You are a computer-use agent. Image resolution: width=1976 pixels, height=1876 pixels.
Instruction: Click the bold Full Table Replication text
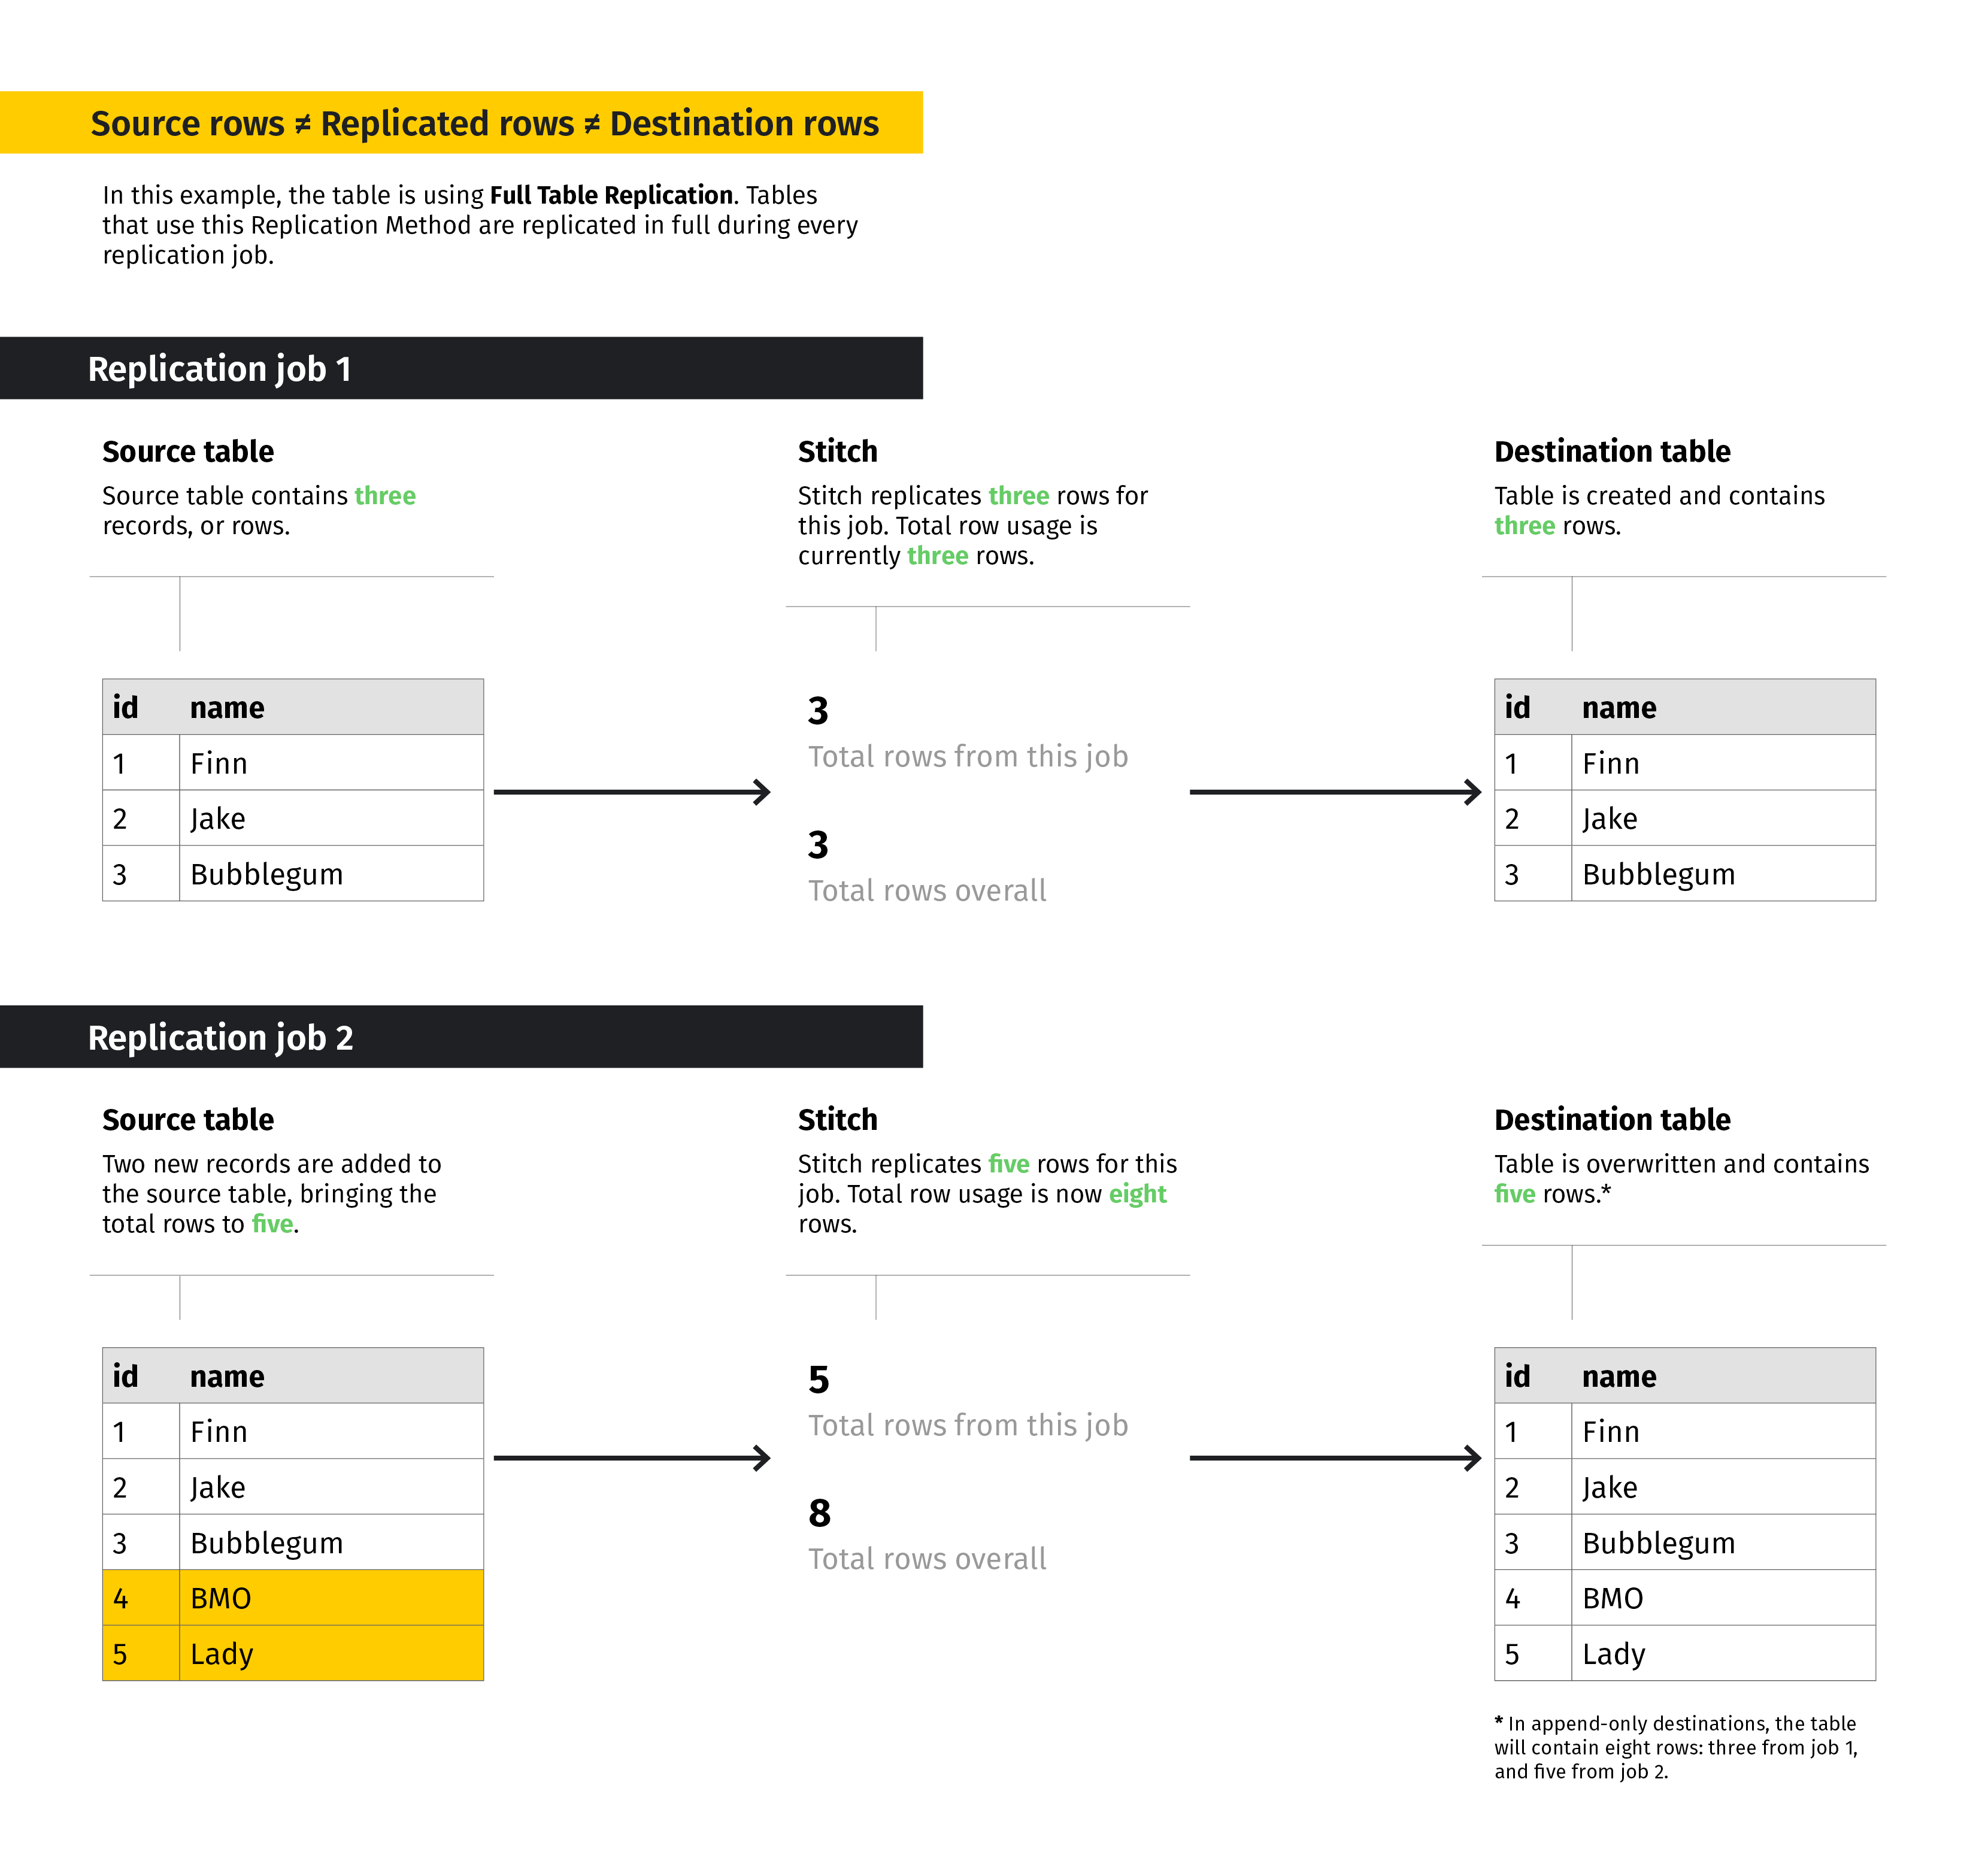611,195
